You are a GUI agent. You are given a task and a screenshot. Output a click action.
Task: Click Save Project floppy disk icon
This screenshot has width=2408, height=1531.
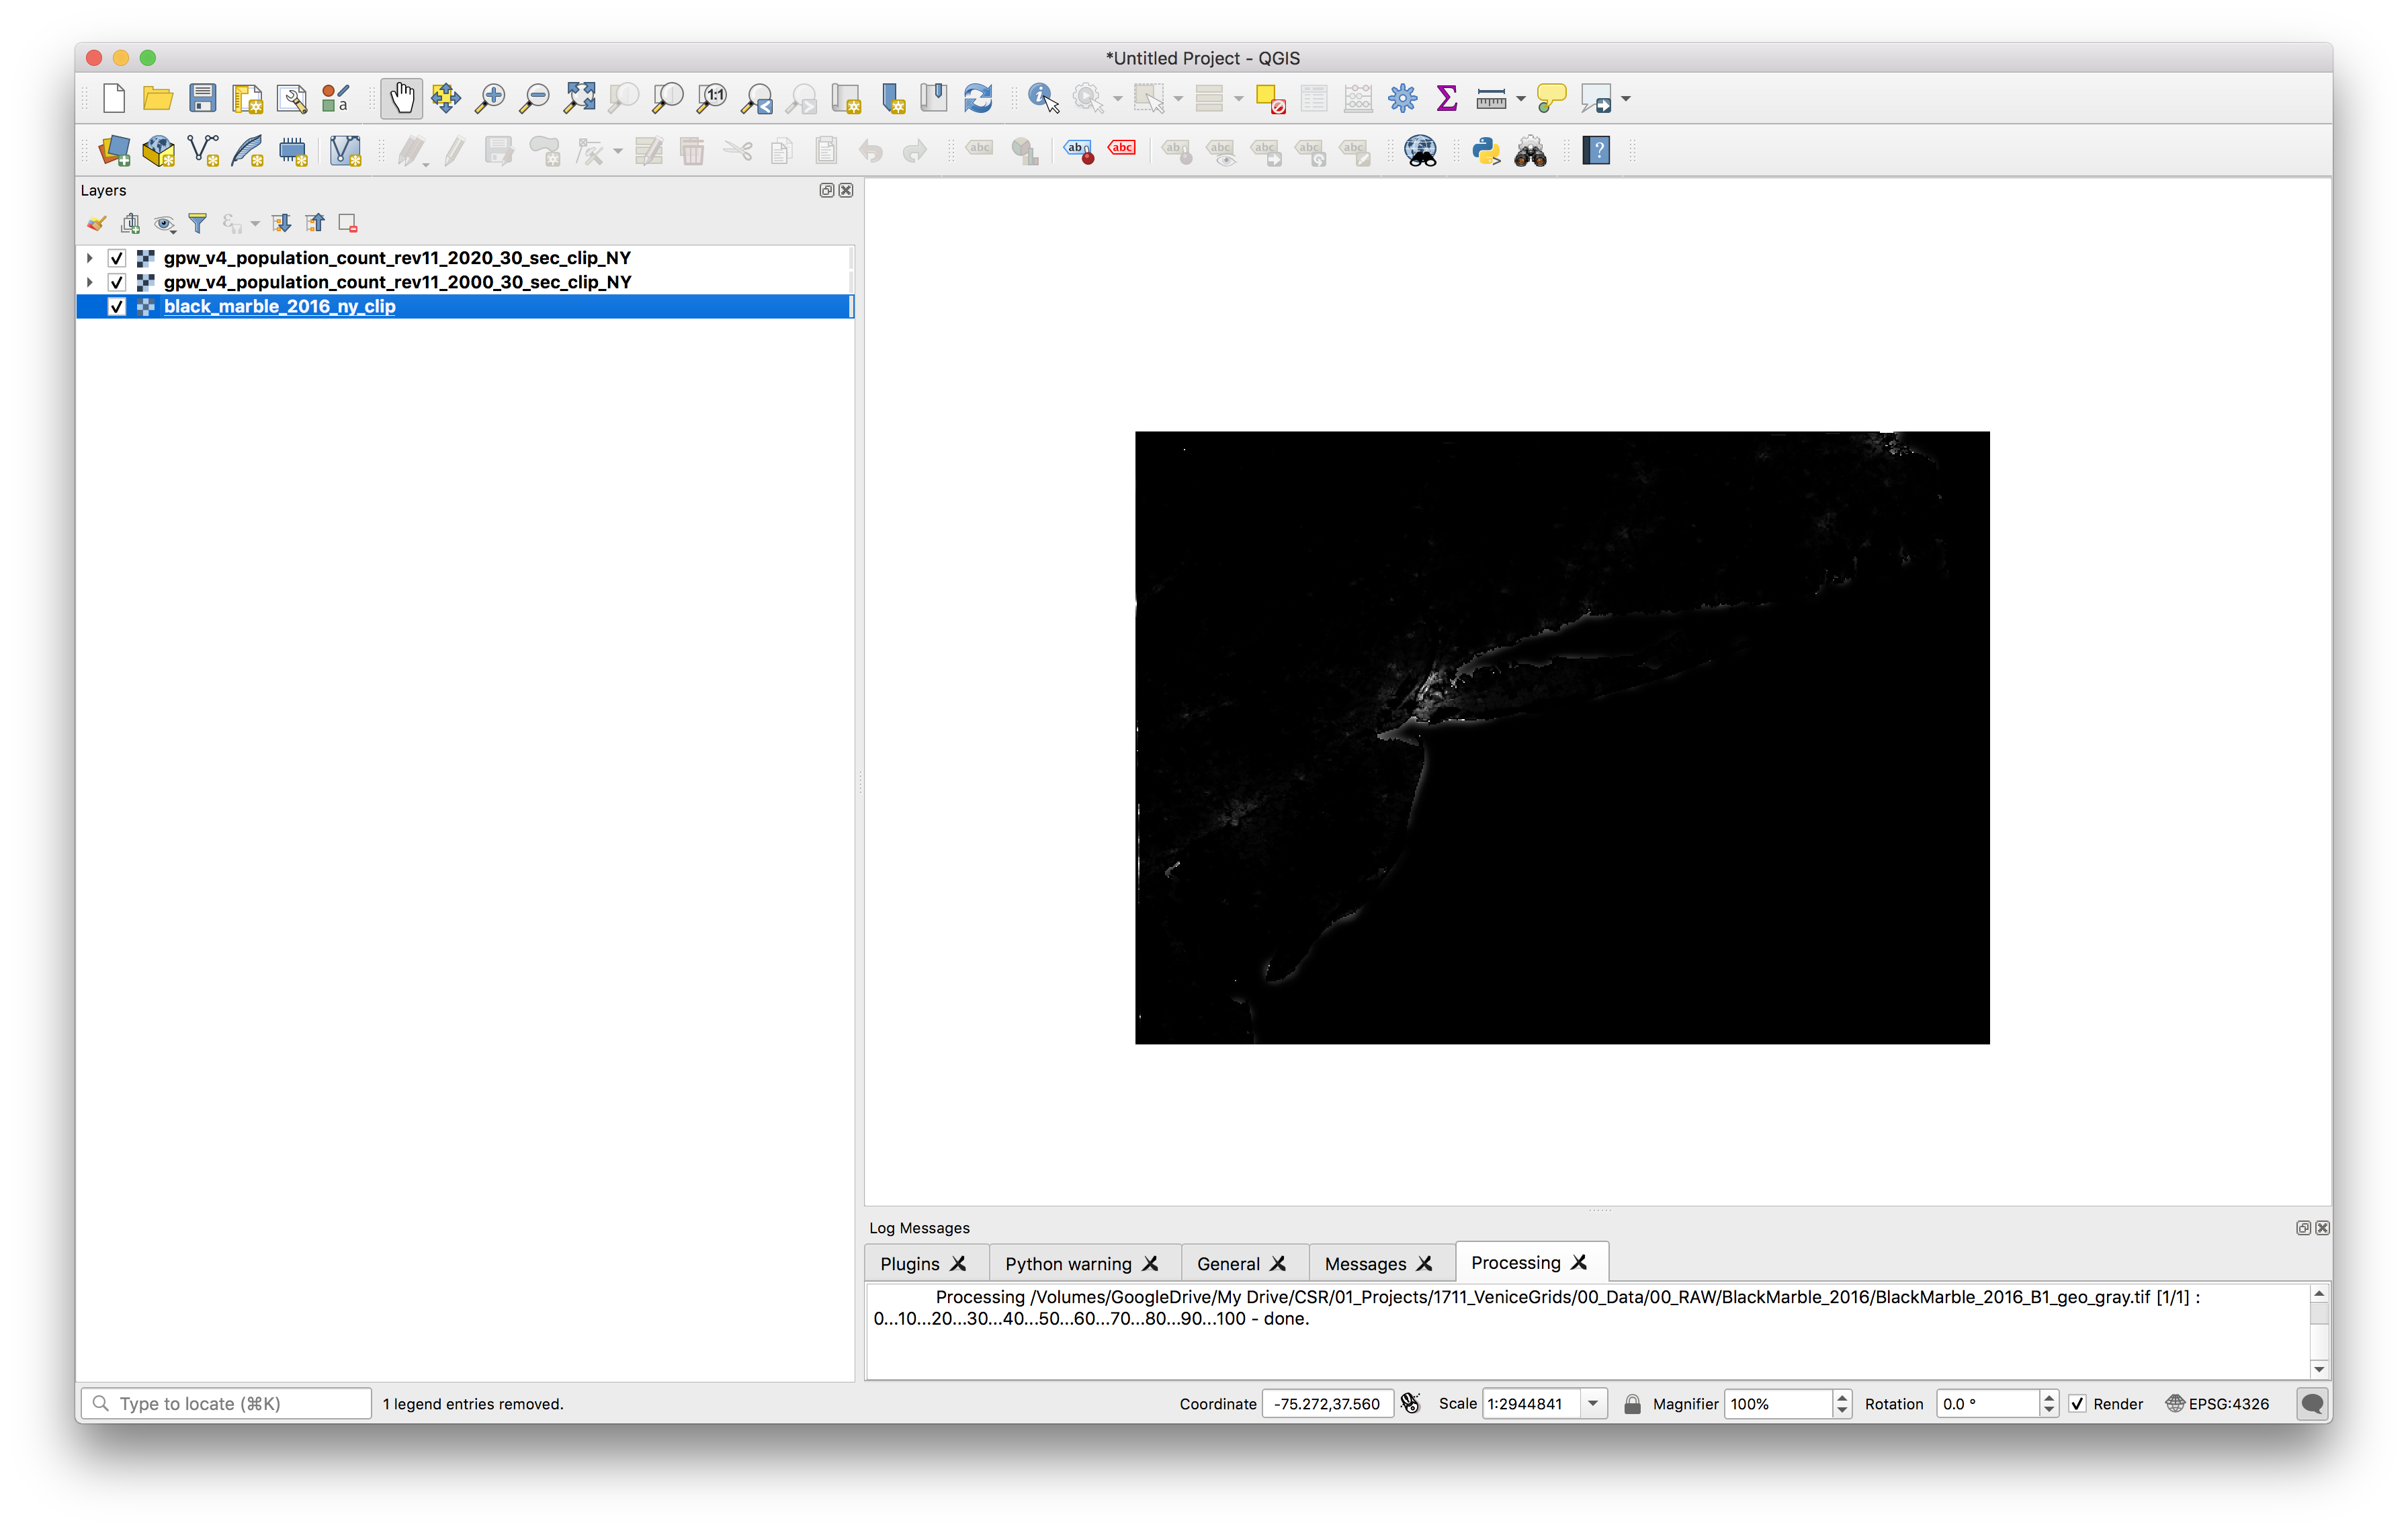tap(203, 98)
